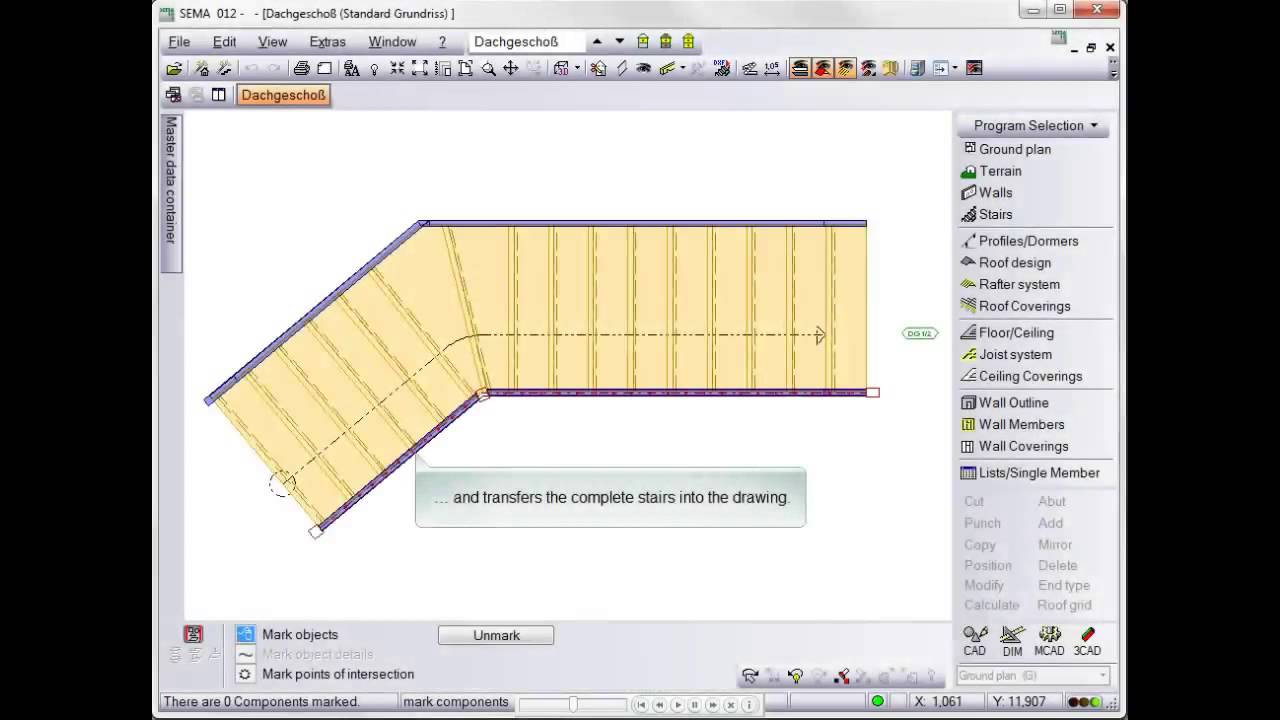The image size is (1280, 720).
Task: Open the Window menu
Action: pyautogui.click(x=392, y=42)
